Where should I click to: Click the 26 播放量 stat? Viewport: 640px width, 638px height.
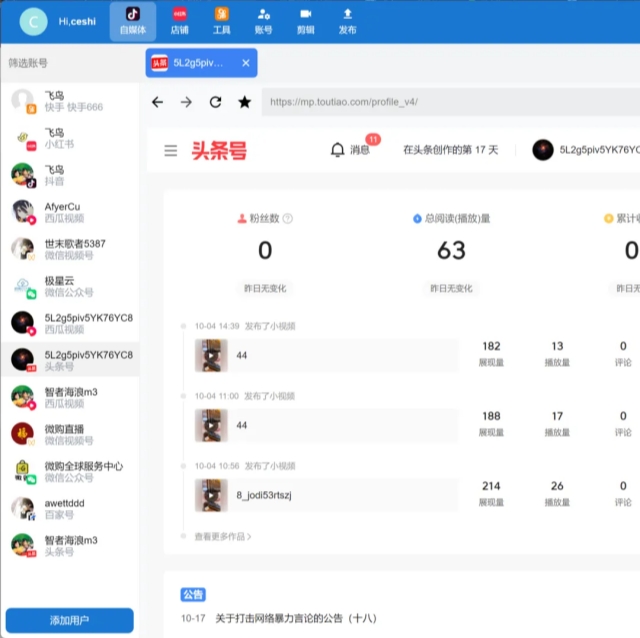point(557,493)
